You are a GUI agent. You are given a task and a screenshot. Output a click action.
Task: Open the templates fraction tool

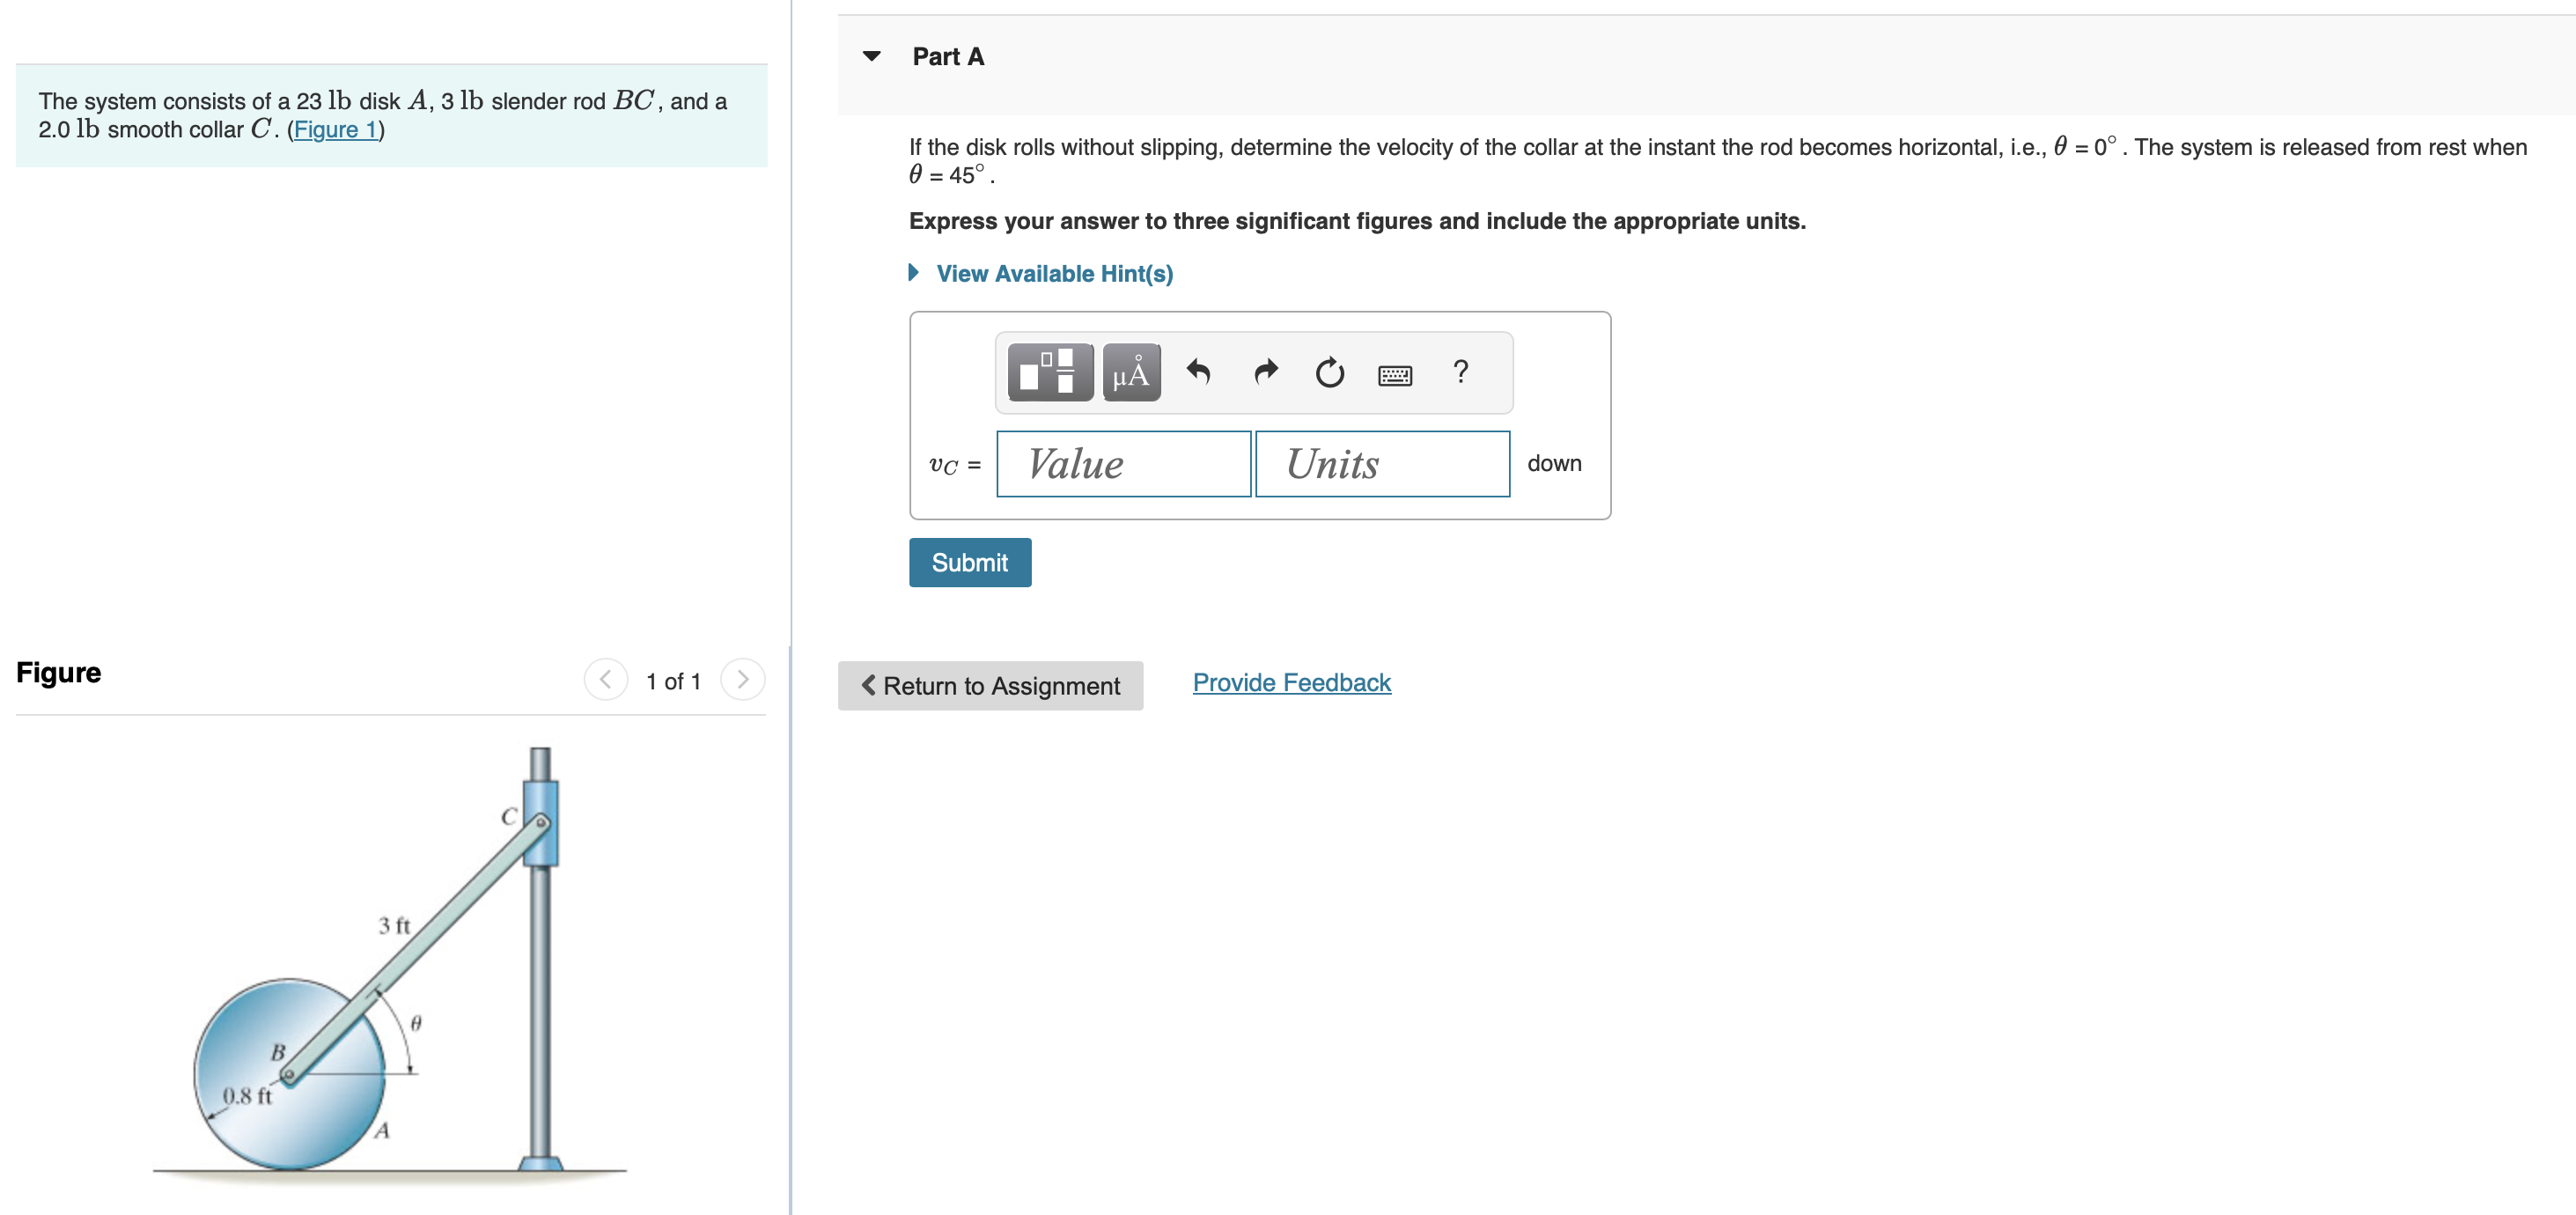[x=1050, y=372]
